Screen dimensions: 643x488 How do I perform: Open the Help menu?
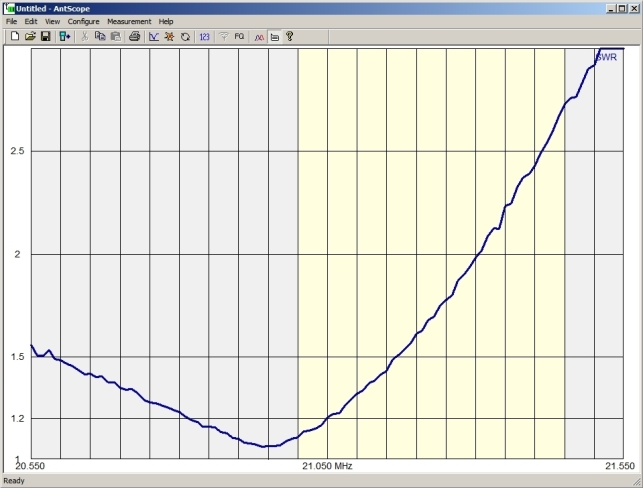click(166, 21)
